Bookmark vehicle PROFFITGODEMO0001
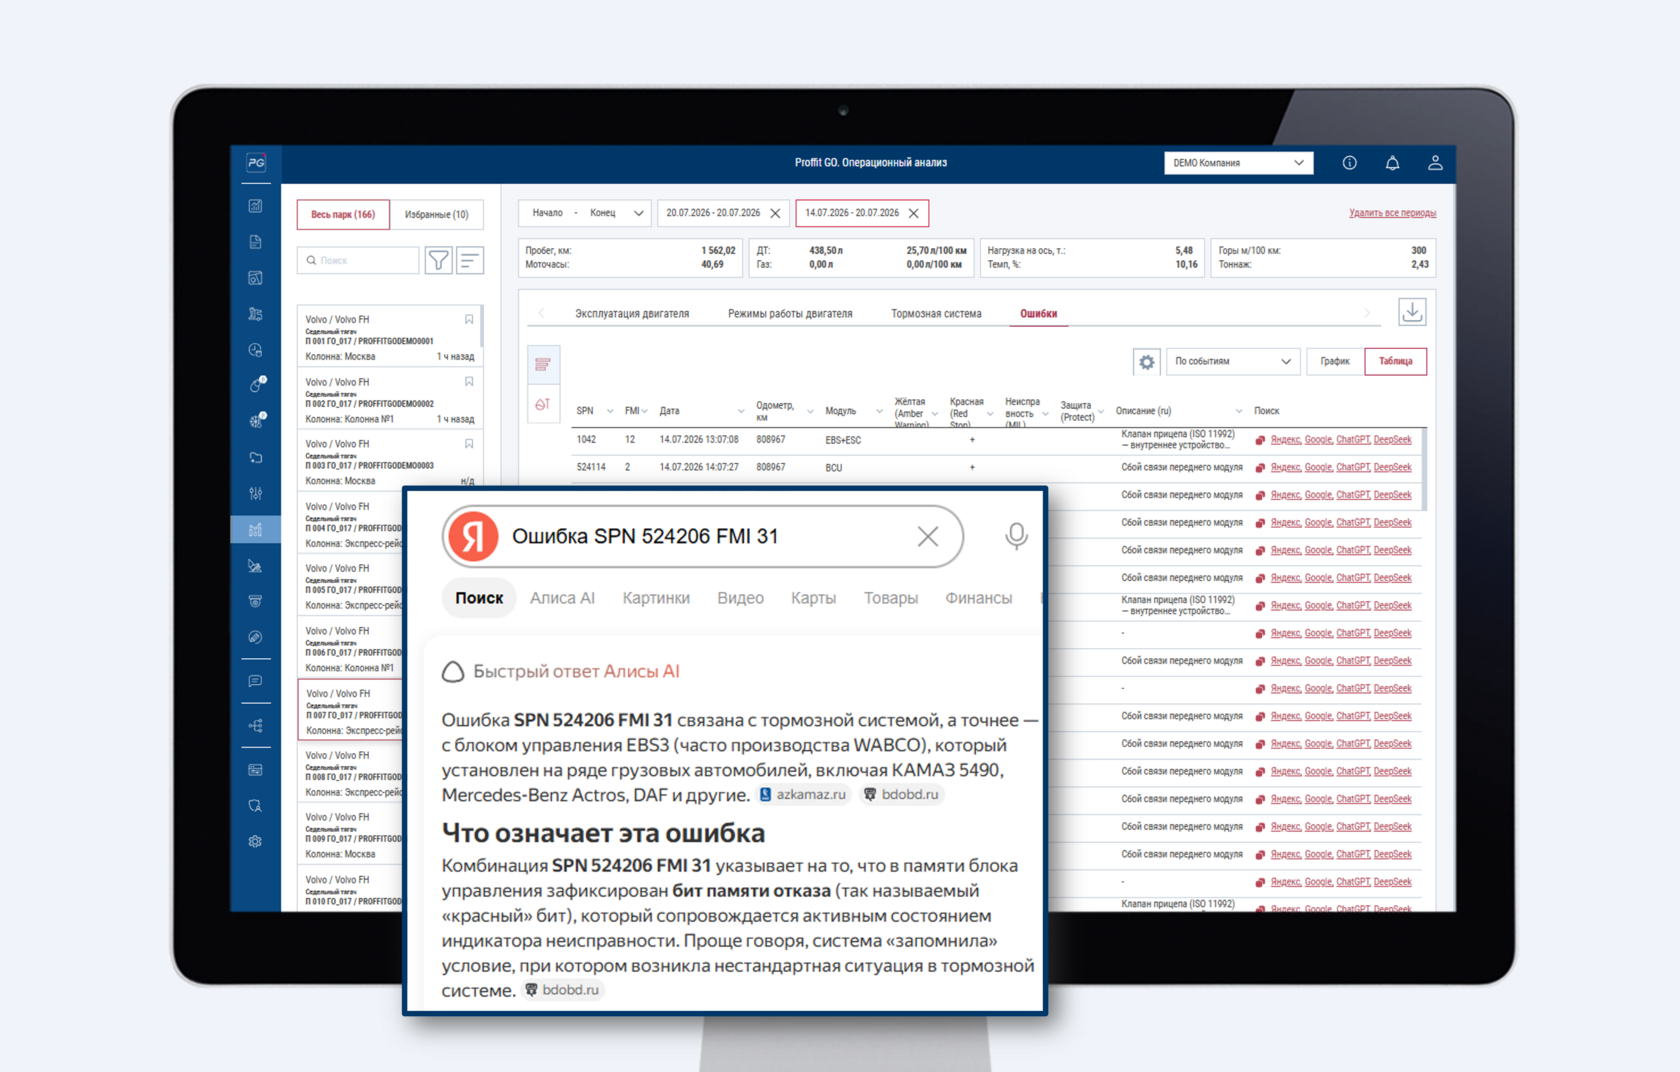Screen dimensions: 1680x1072 (x=469, y=320)
